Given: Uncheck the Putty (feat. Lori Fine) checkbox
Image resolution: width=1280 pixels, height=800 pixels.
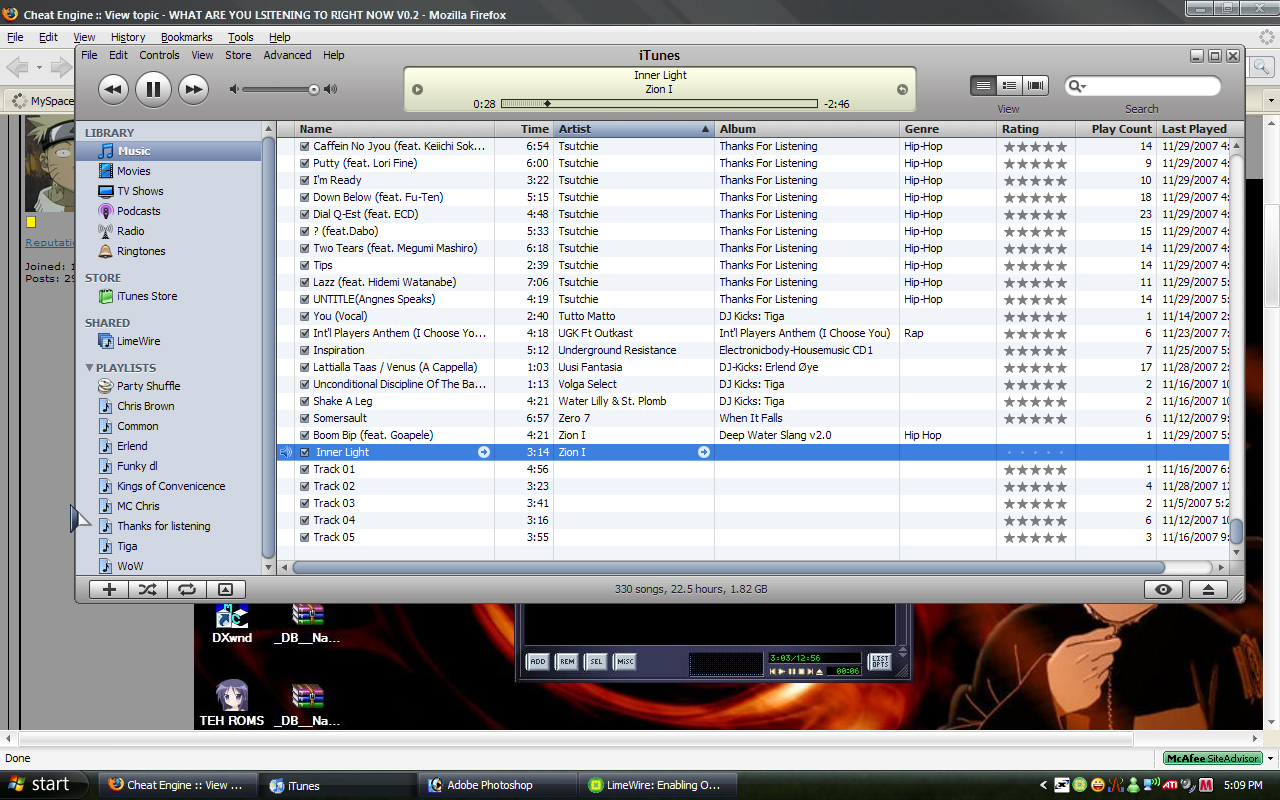Looking at the screenshot, I should click(305, 163).
